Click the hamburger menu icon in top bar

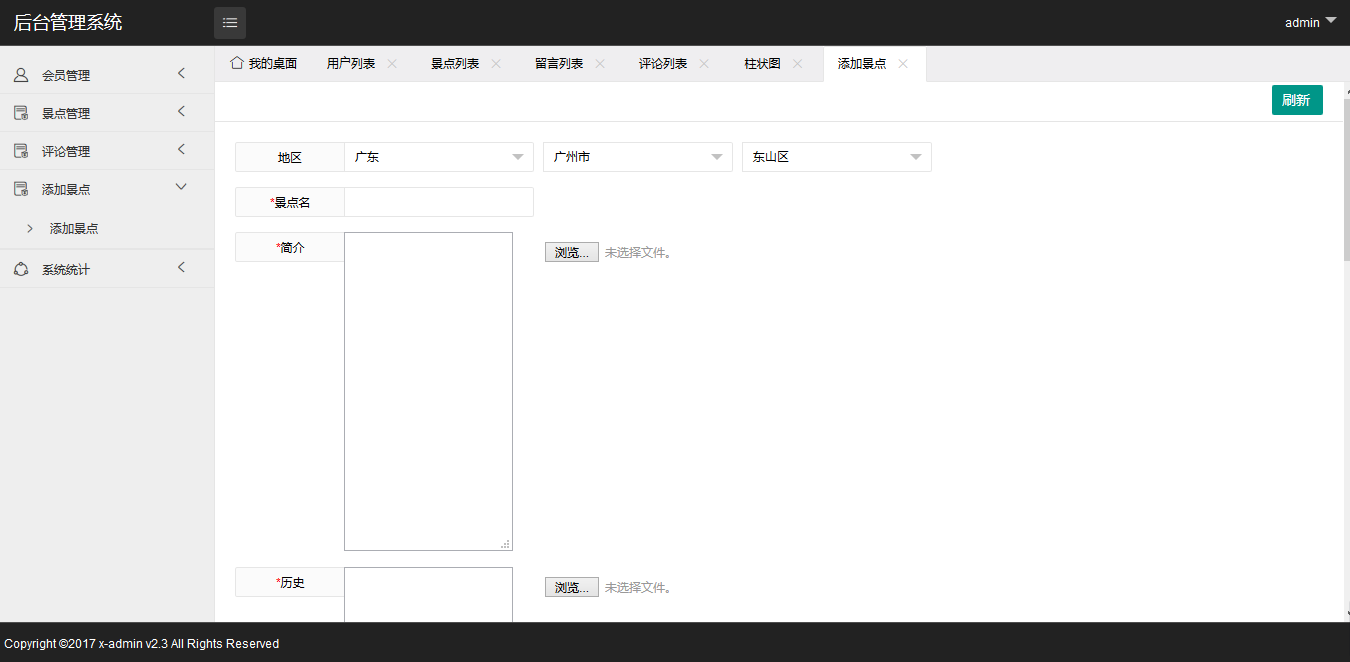click(x=229, y=22)
